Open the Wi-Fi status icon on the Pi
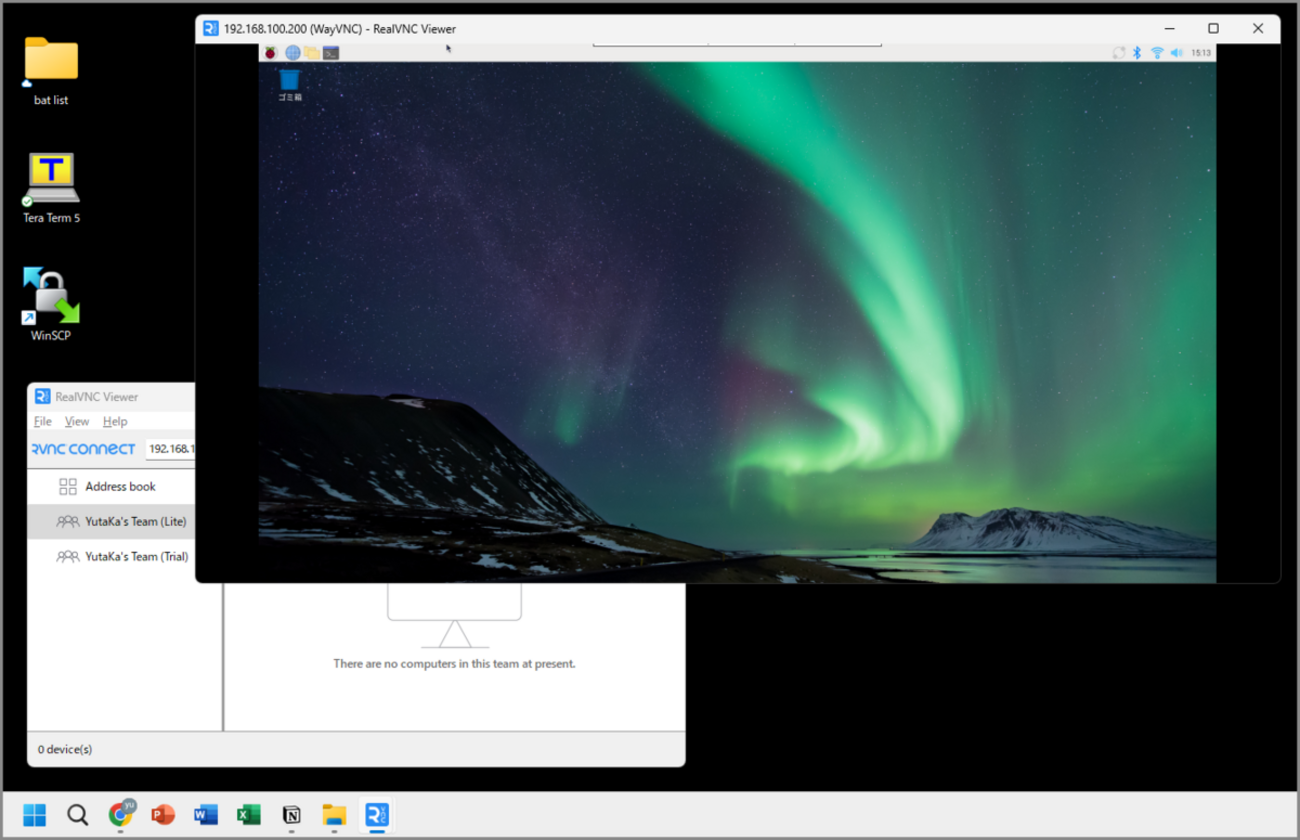The image size is (1300, 840). [1158, 52]
